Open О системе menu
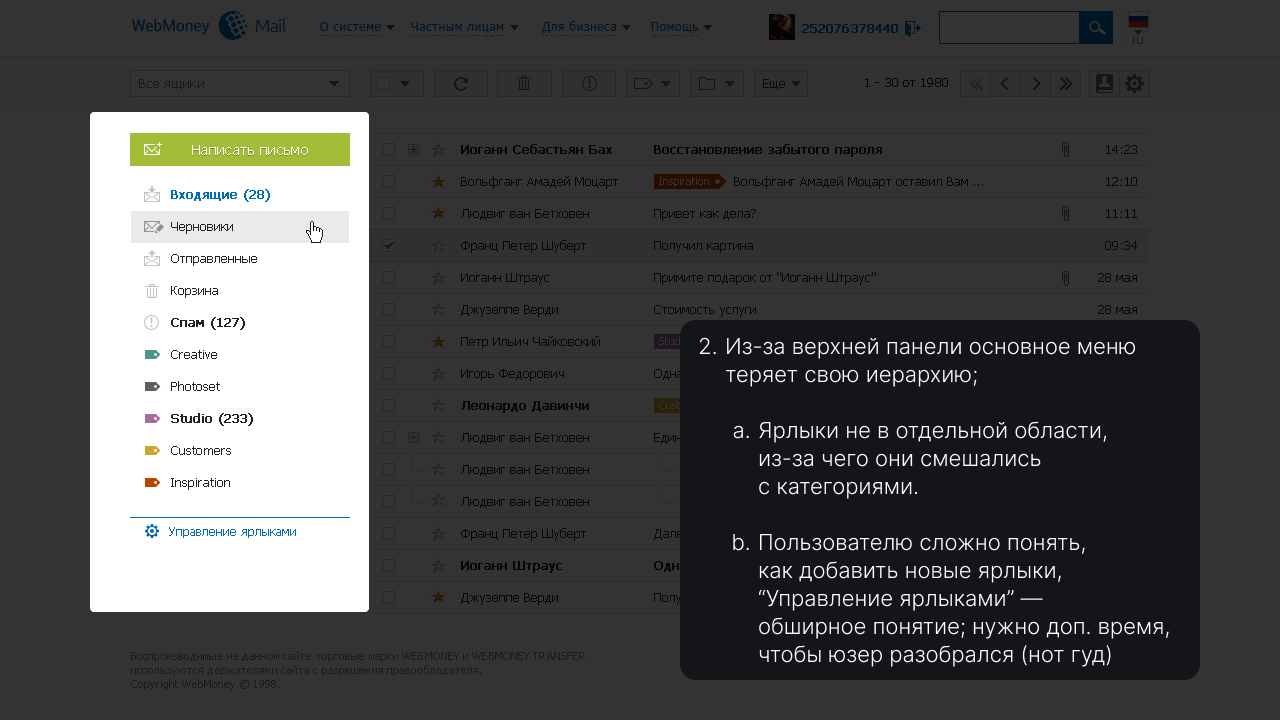Viewport: 1280px width, 720px height. [357, 27]
